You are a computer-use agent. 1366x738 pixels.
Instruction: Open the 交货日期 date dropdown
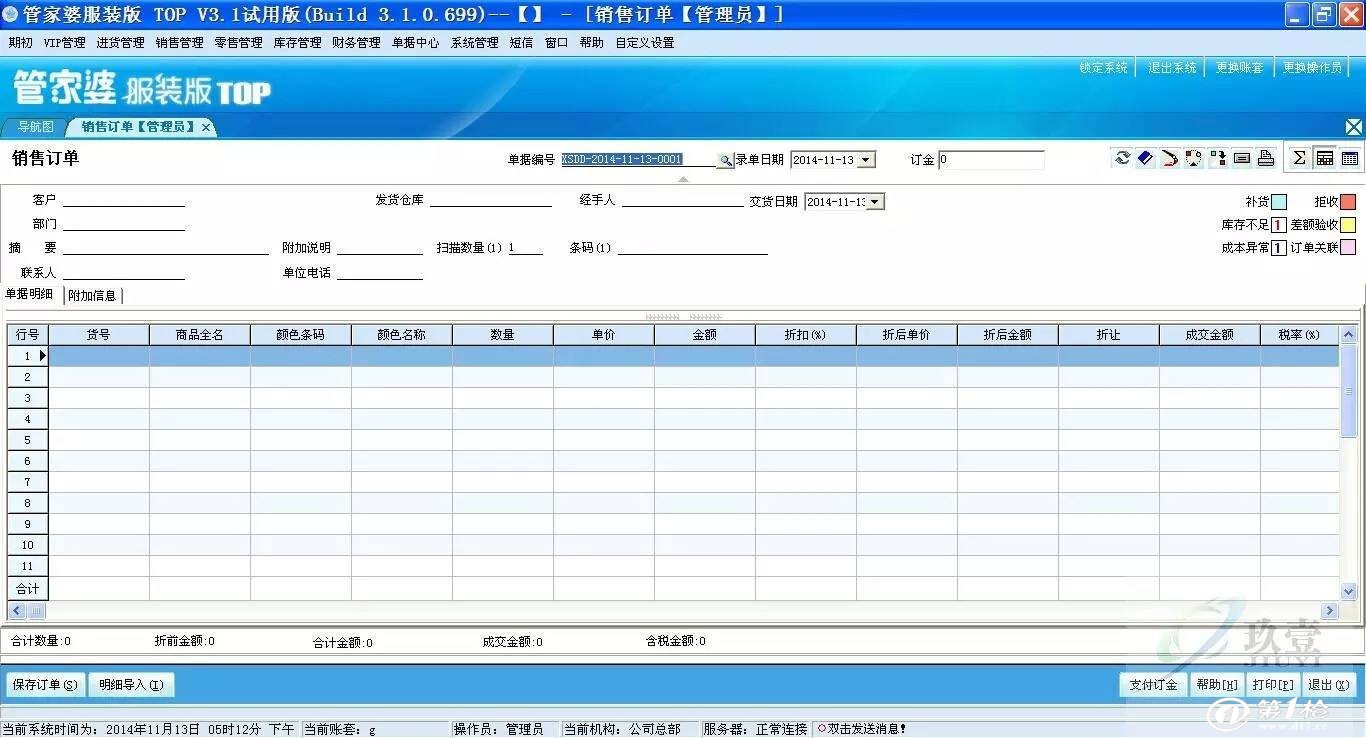tap(874, 201)
